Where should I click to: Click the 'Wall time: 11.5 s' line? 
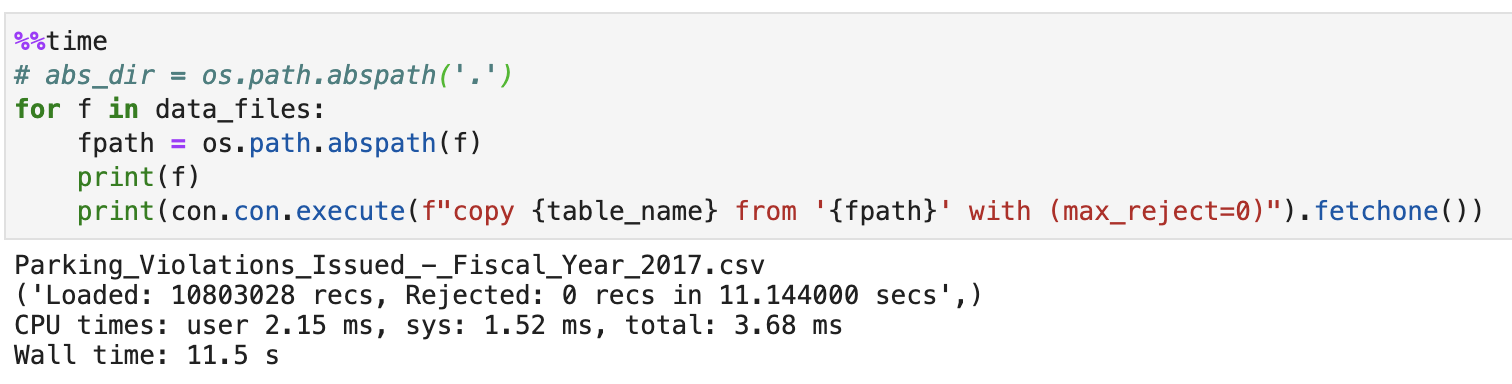point(146,355)
